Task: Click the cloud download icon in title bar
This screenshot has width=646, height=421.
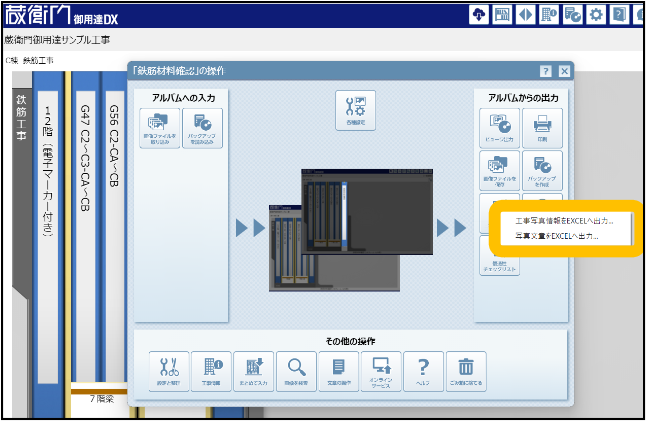Action: (478, 15)
